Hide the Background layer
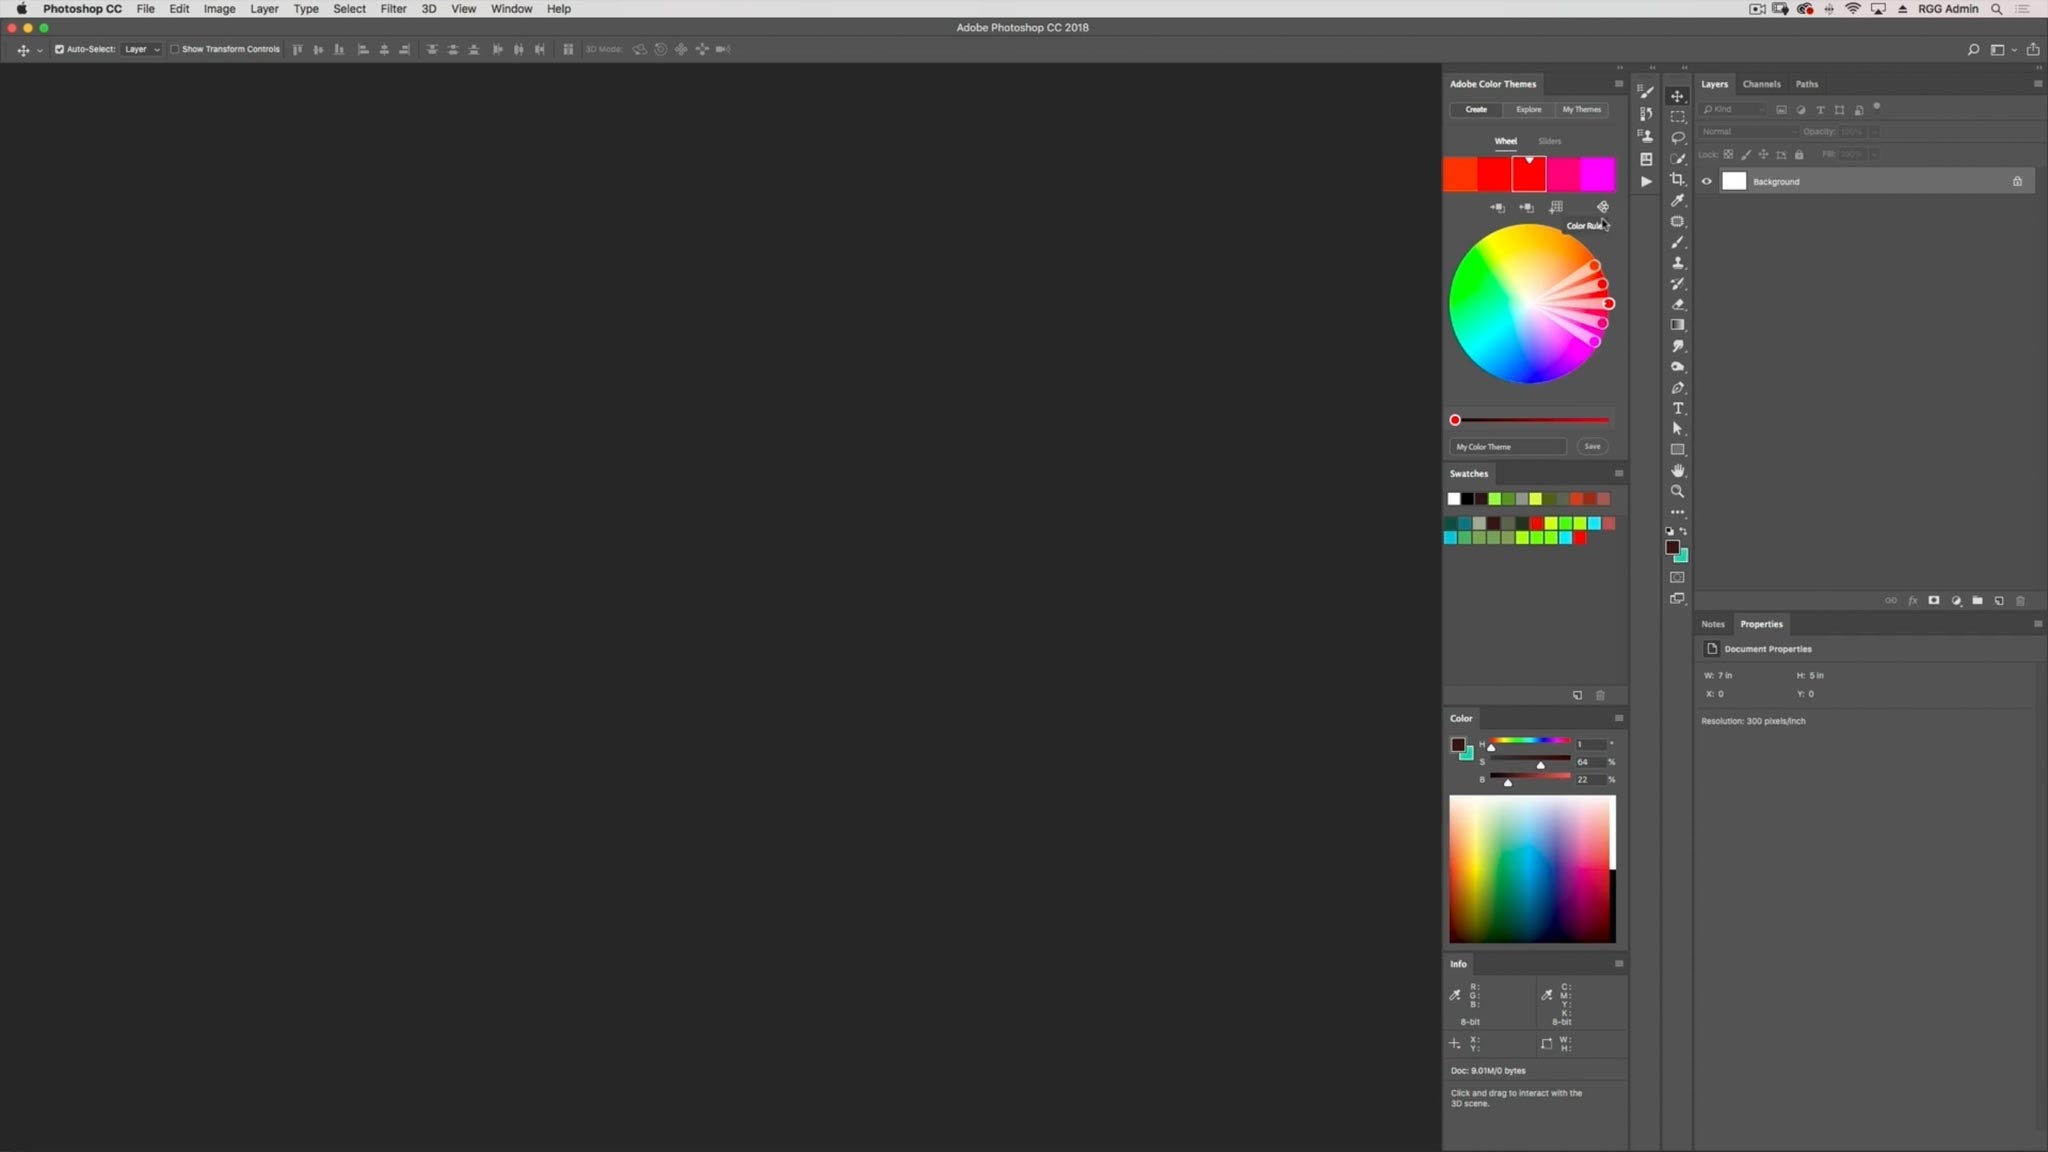2048x1152 pixels. (1705, 181)
